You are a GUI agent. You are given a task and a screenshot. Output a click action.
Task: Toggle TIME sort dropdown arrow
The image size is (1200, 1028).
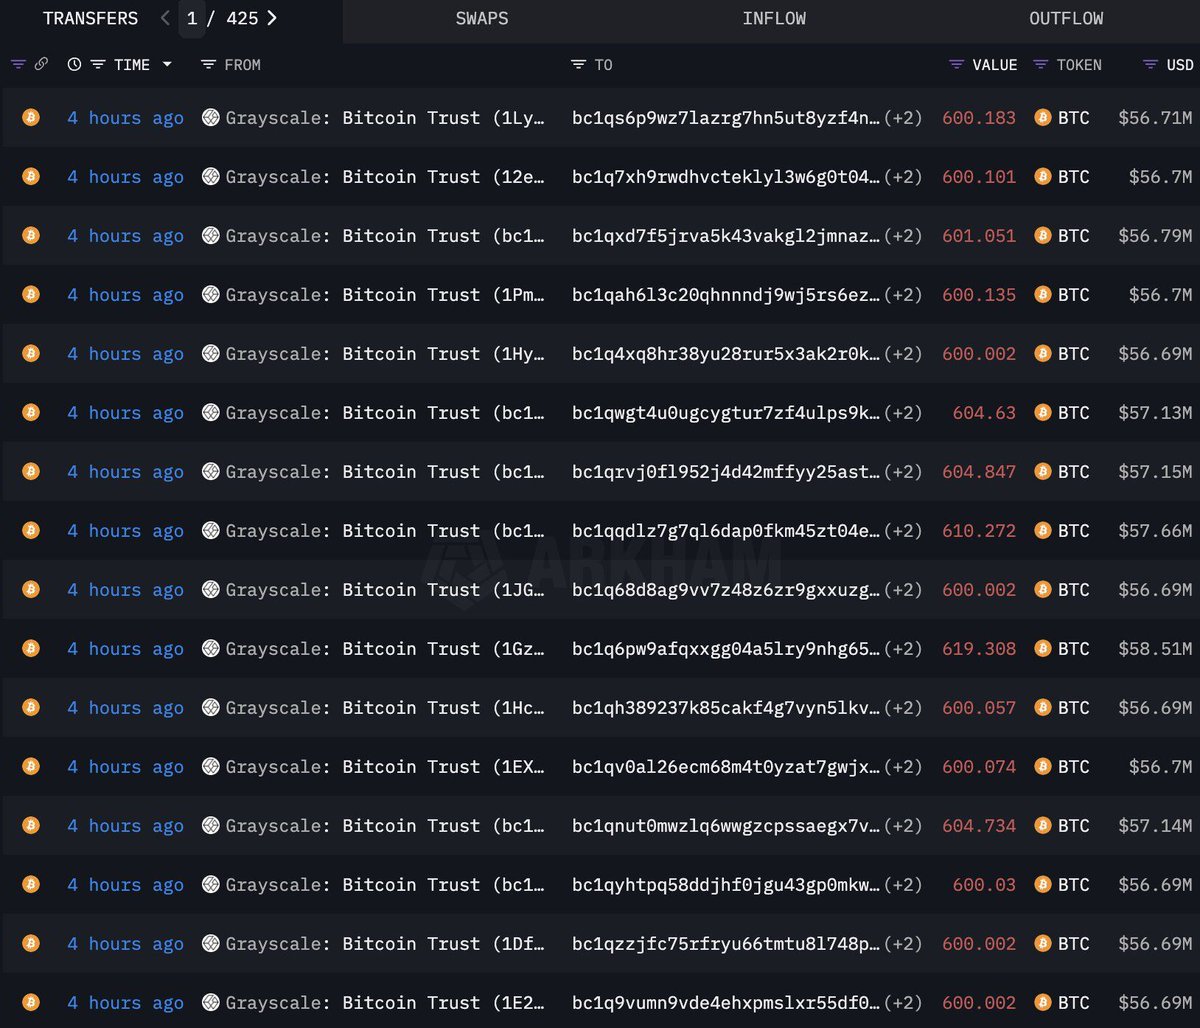(167, 64)
